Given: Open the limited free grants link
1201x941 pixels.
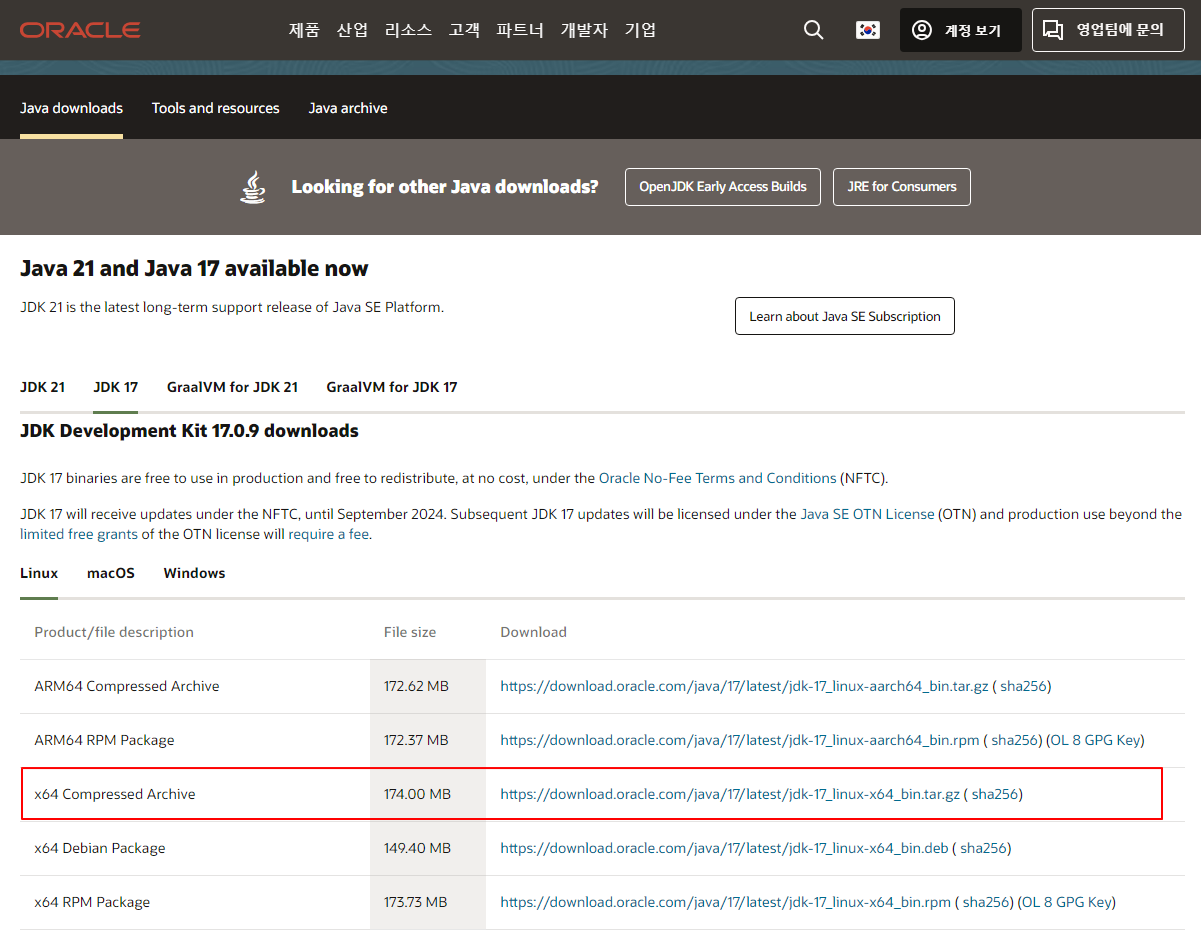Looking at the screenshot, I should click(78, 534).
